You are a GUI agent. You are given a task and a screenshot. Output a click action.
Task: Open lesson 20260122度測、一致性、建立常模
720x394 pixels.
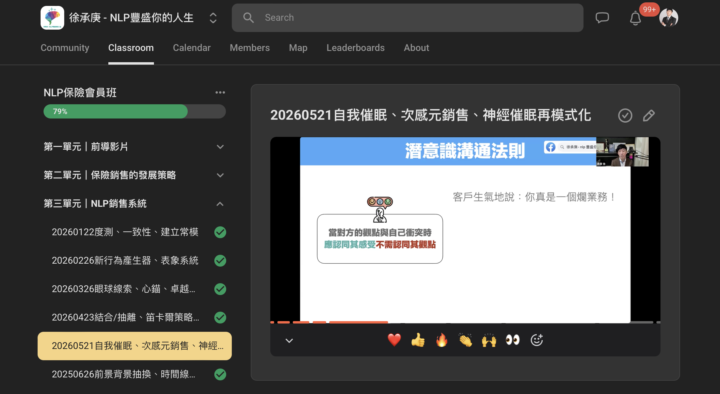pos(125,232)
